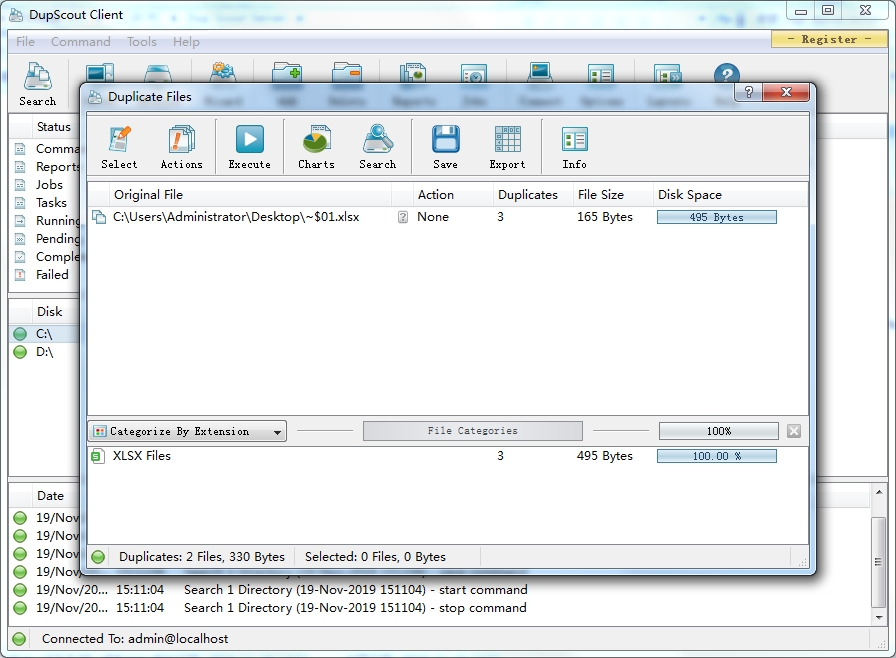Viewport: 896px width, 658px height.
Task: Click the Jobs status item
Action: [49, 185]
